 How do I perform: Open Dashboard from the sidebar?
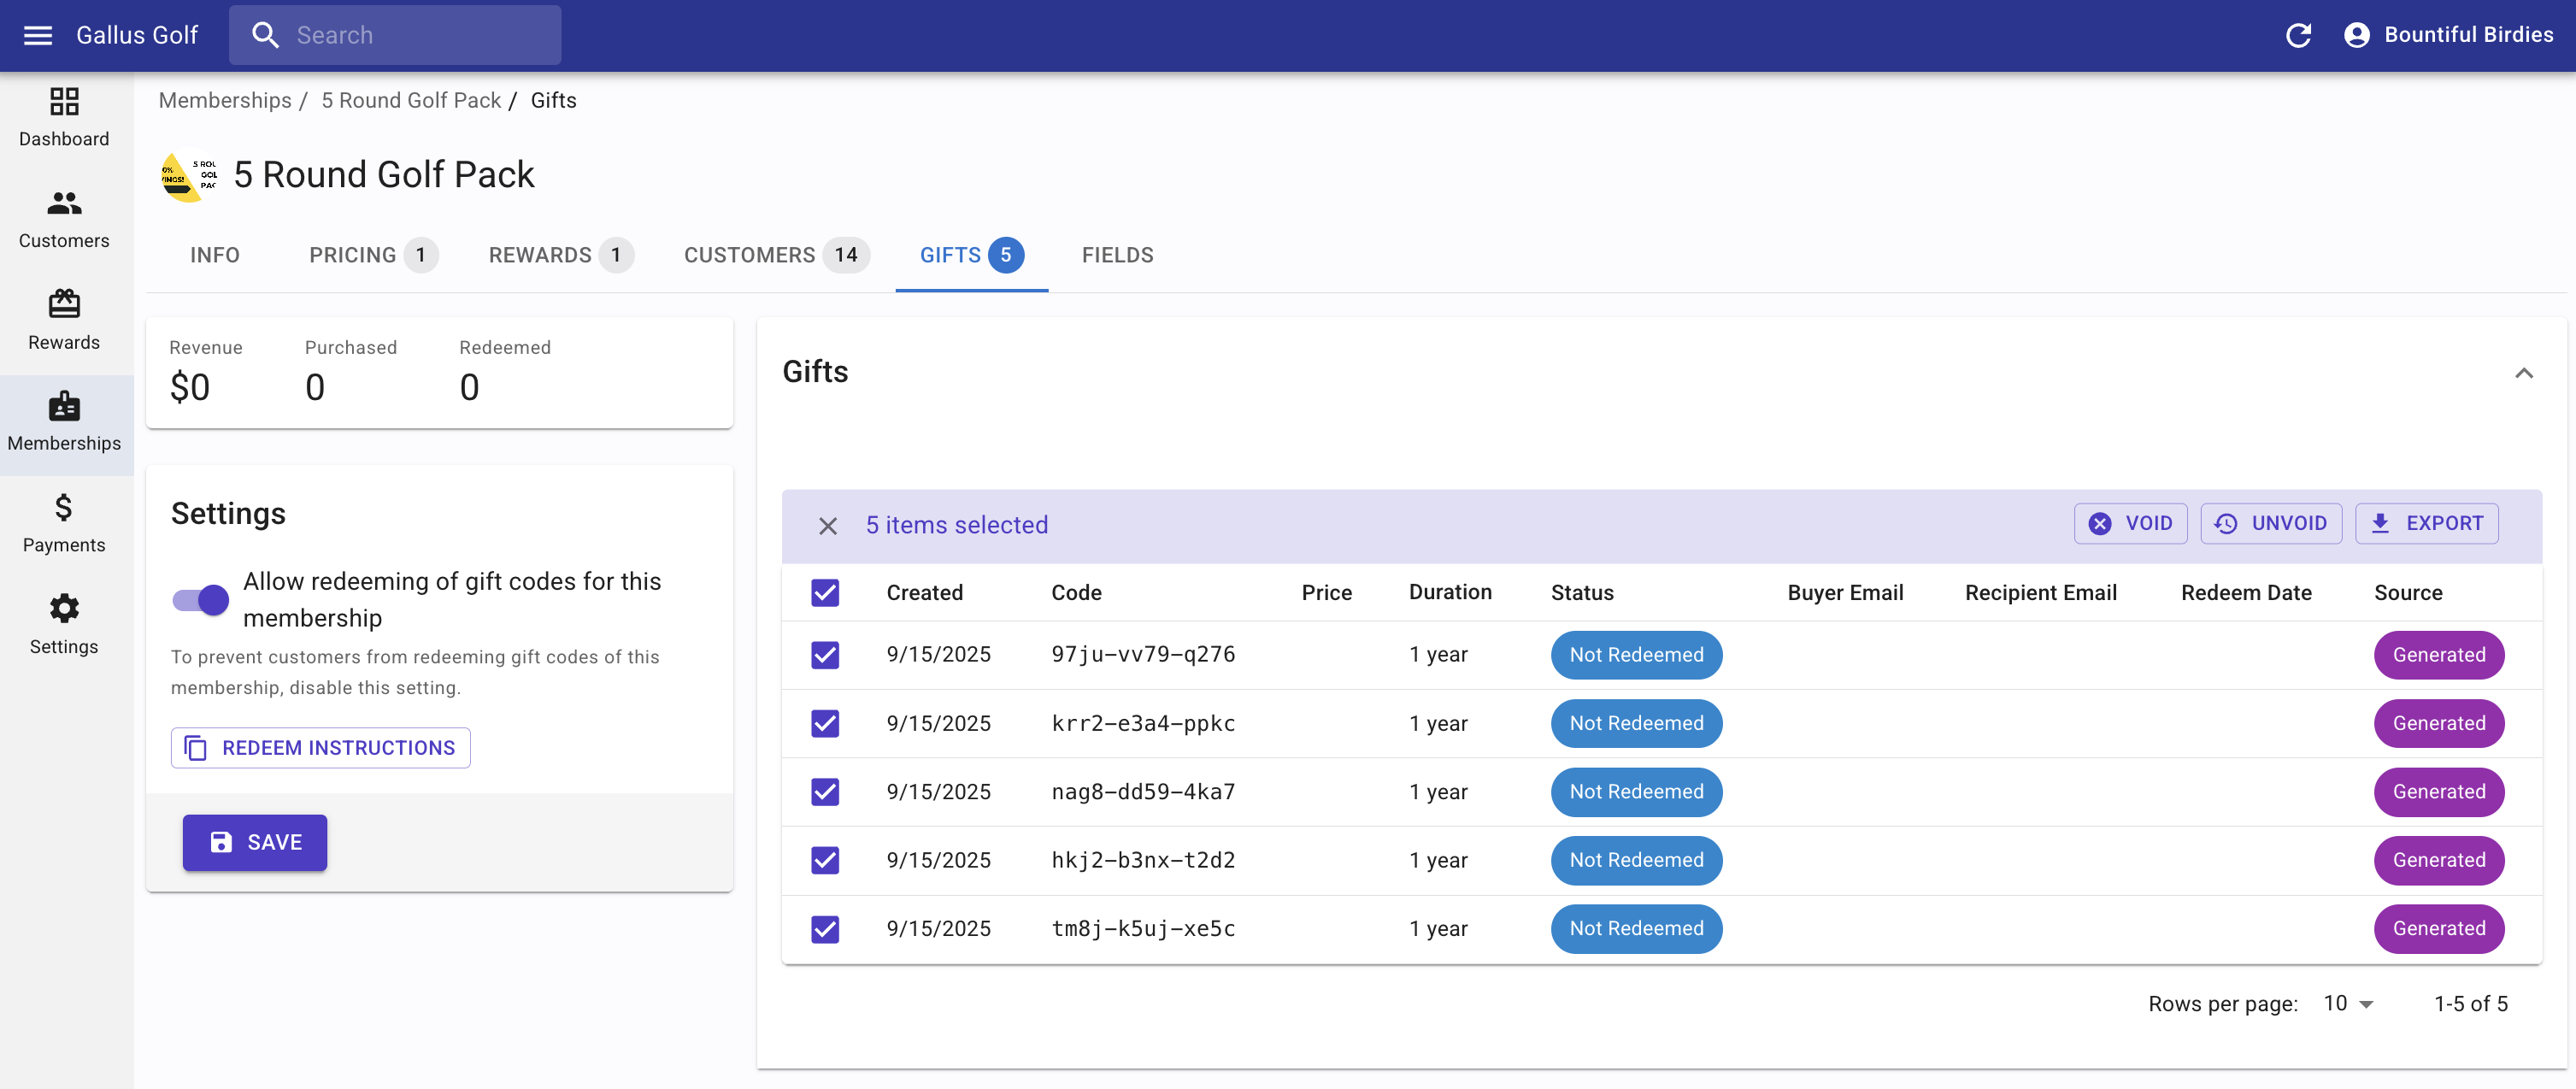[x=64, y=118]
